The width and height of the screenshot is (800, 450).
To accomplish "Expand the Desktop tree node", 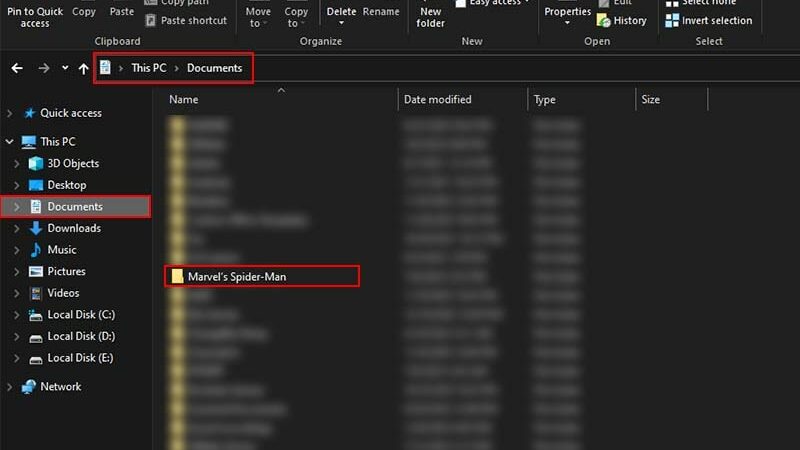I will pos(16,185).
